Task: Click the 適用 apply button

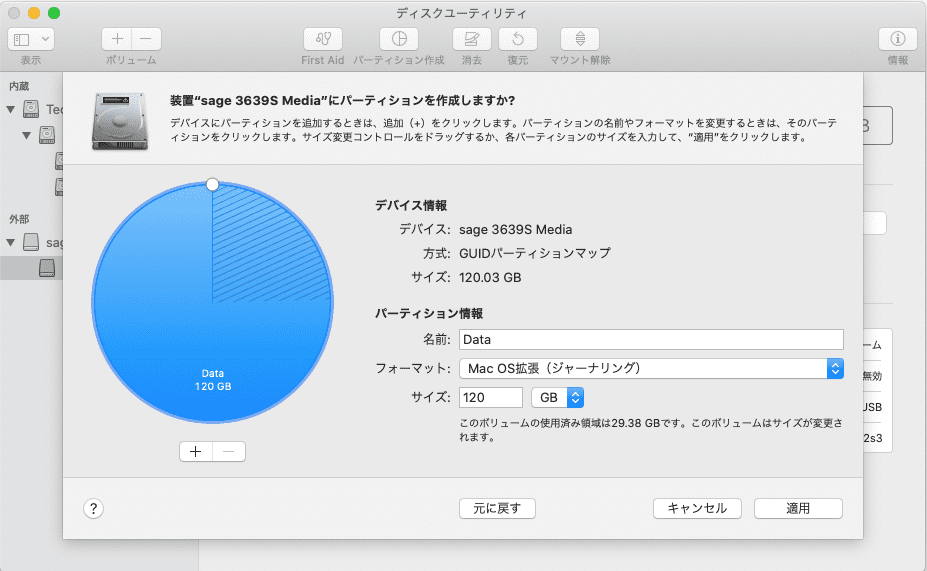Action: pos(798,508)
